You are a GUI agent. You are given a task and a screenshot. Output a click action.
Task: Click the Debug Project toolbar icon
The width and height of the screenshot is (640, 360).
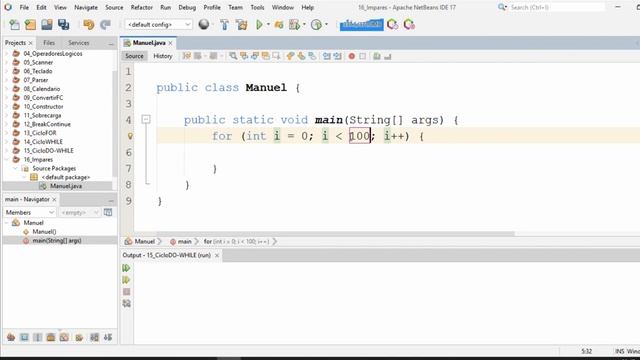(x=279, y=24)
